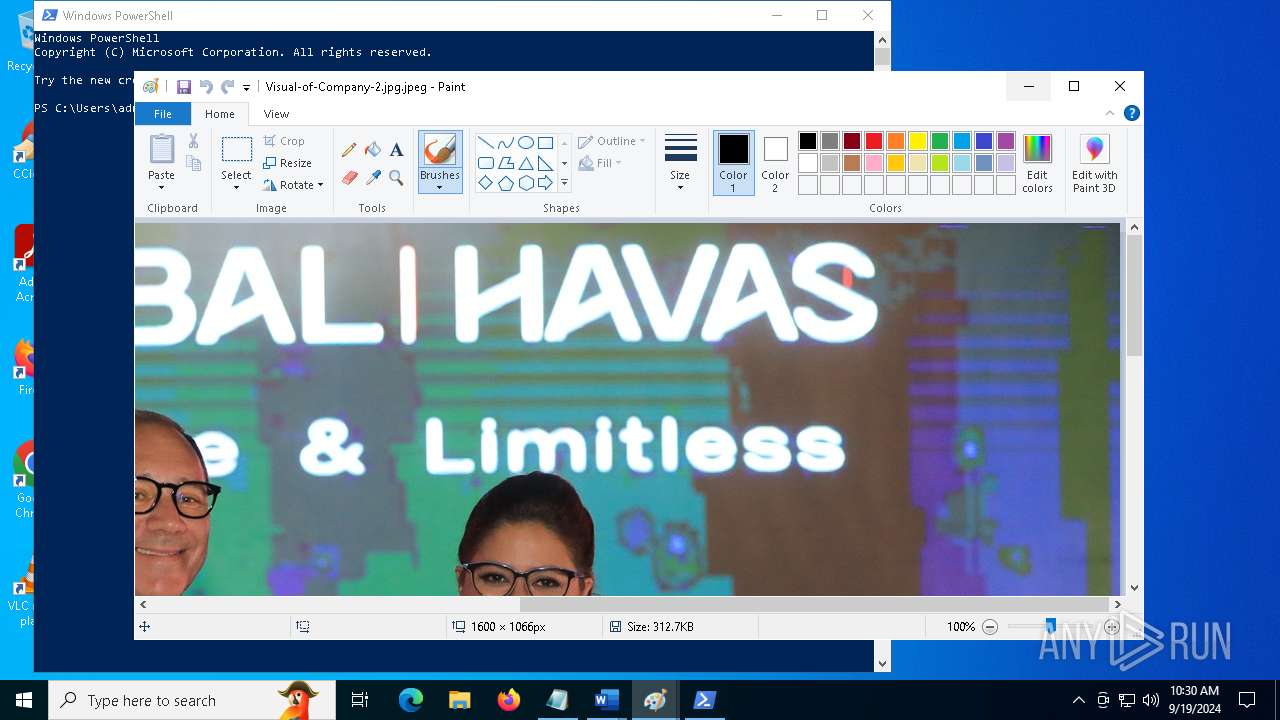This screenshot has height=720, width=1280.
Task: Select the Text tool
Action: pyautogui.click(x=396, y=150)
